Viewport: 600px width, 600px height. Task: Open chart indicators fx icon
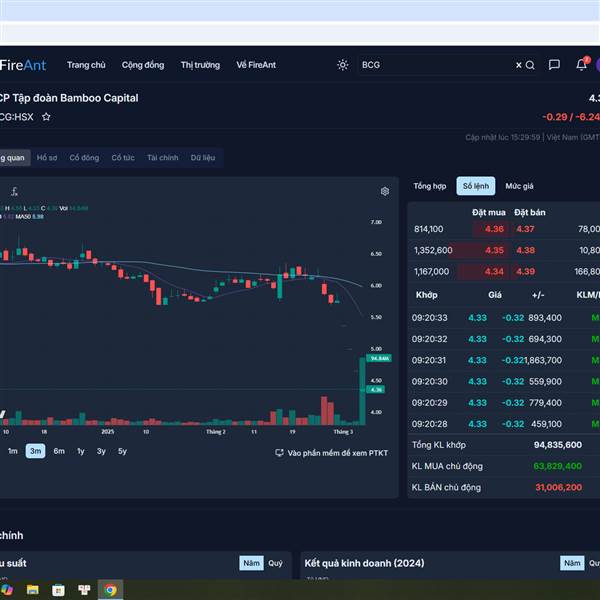tap(14, 191)
